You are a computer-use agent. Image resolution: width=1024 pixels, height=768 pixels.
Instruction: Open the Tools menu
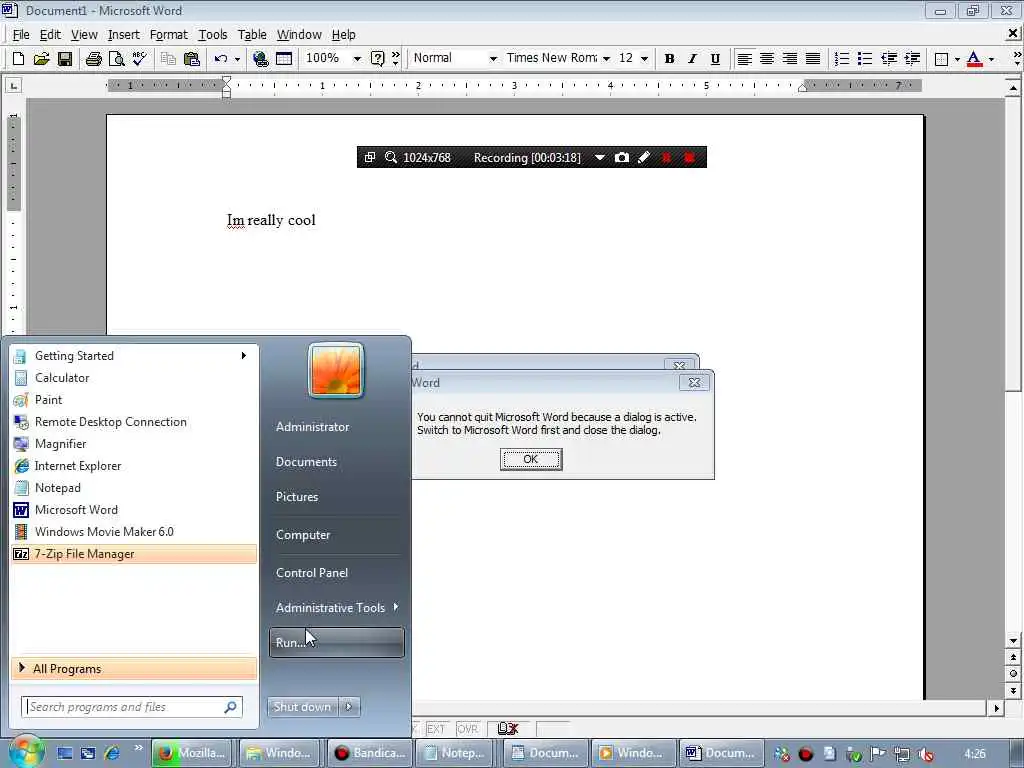(213, 35)
